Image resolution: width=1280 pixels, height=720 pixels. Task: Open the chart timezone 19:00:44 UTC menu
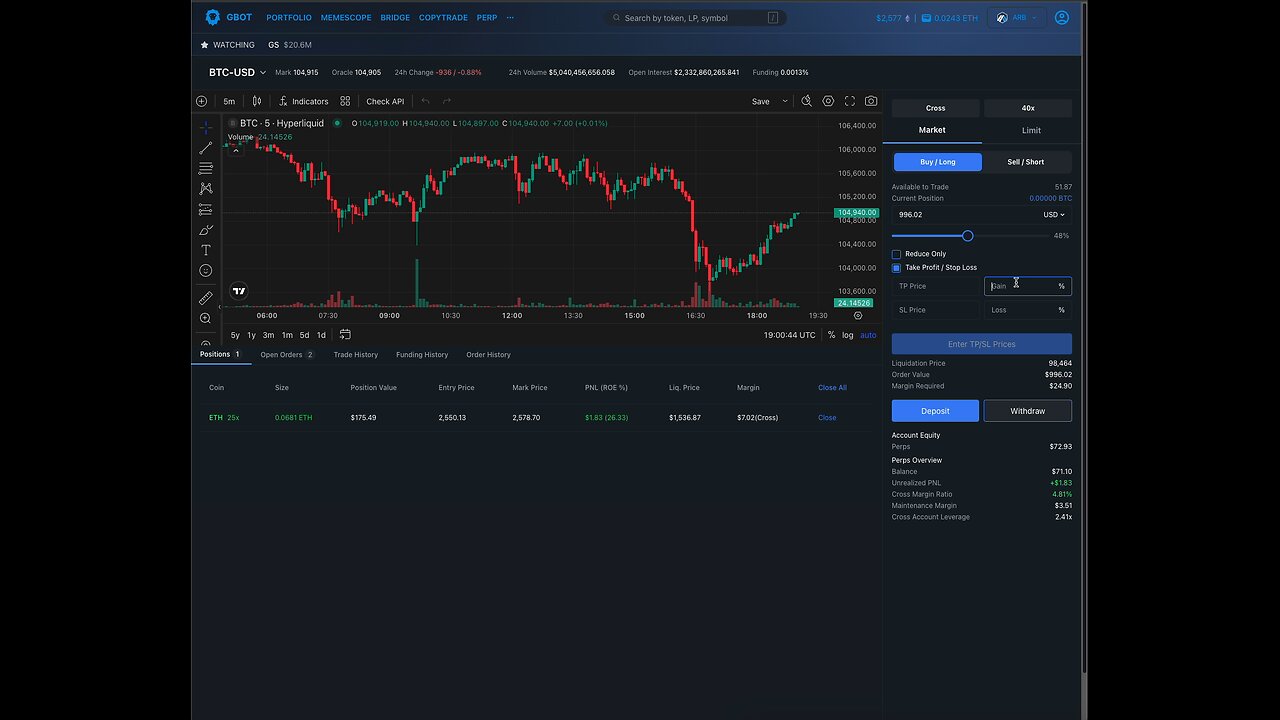pos(789,335)
